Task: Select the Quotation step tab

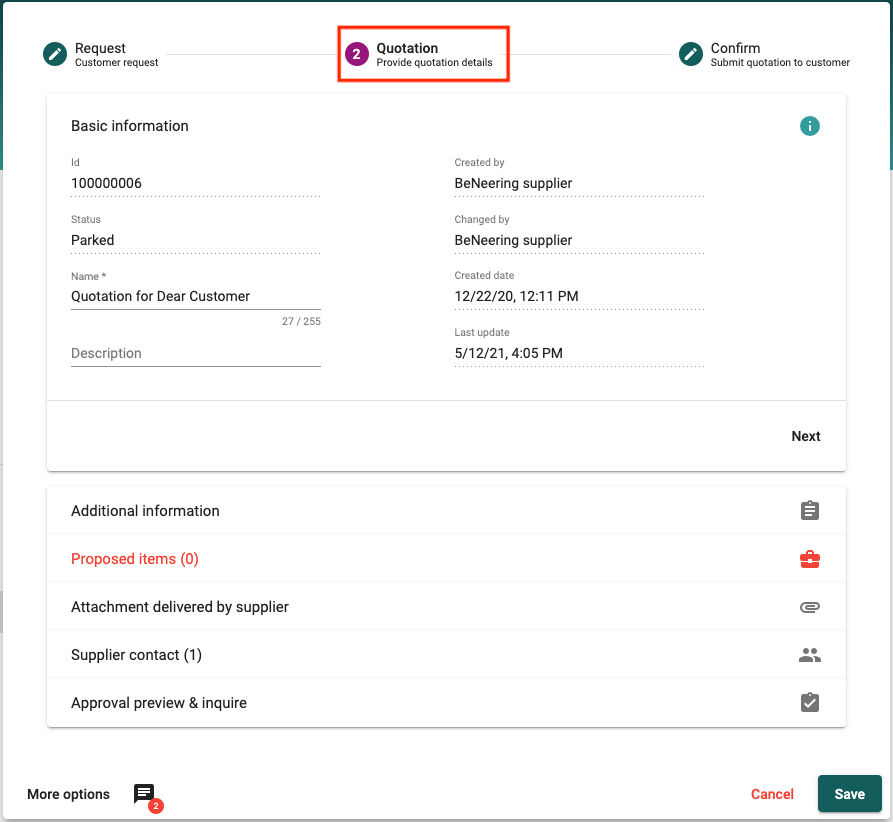Action: (x=423, y=54)
